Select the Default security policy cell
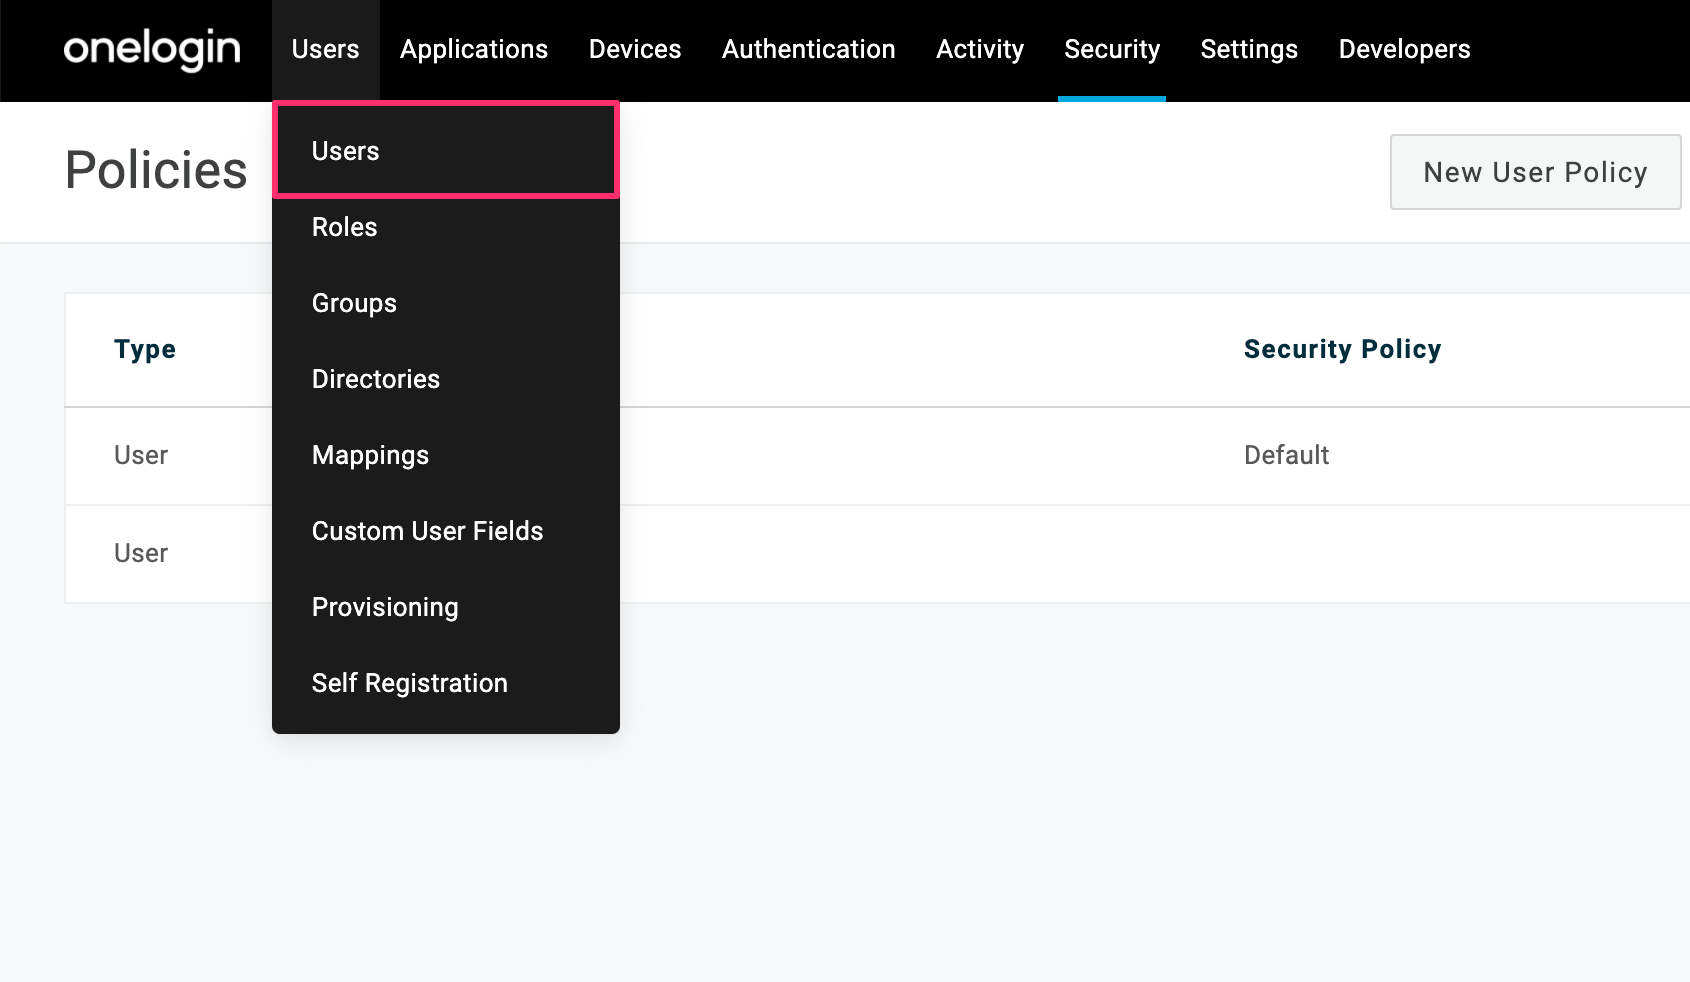The image size is (1690, 982). (x=1286, y=455)
